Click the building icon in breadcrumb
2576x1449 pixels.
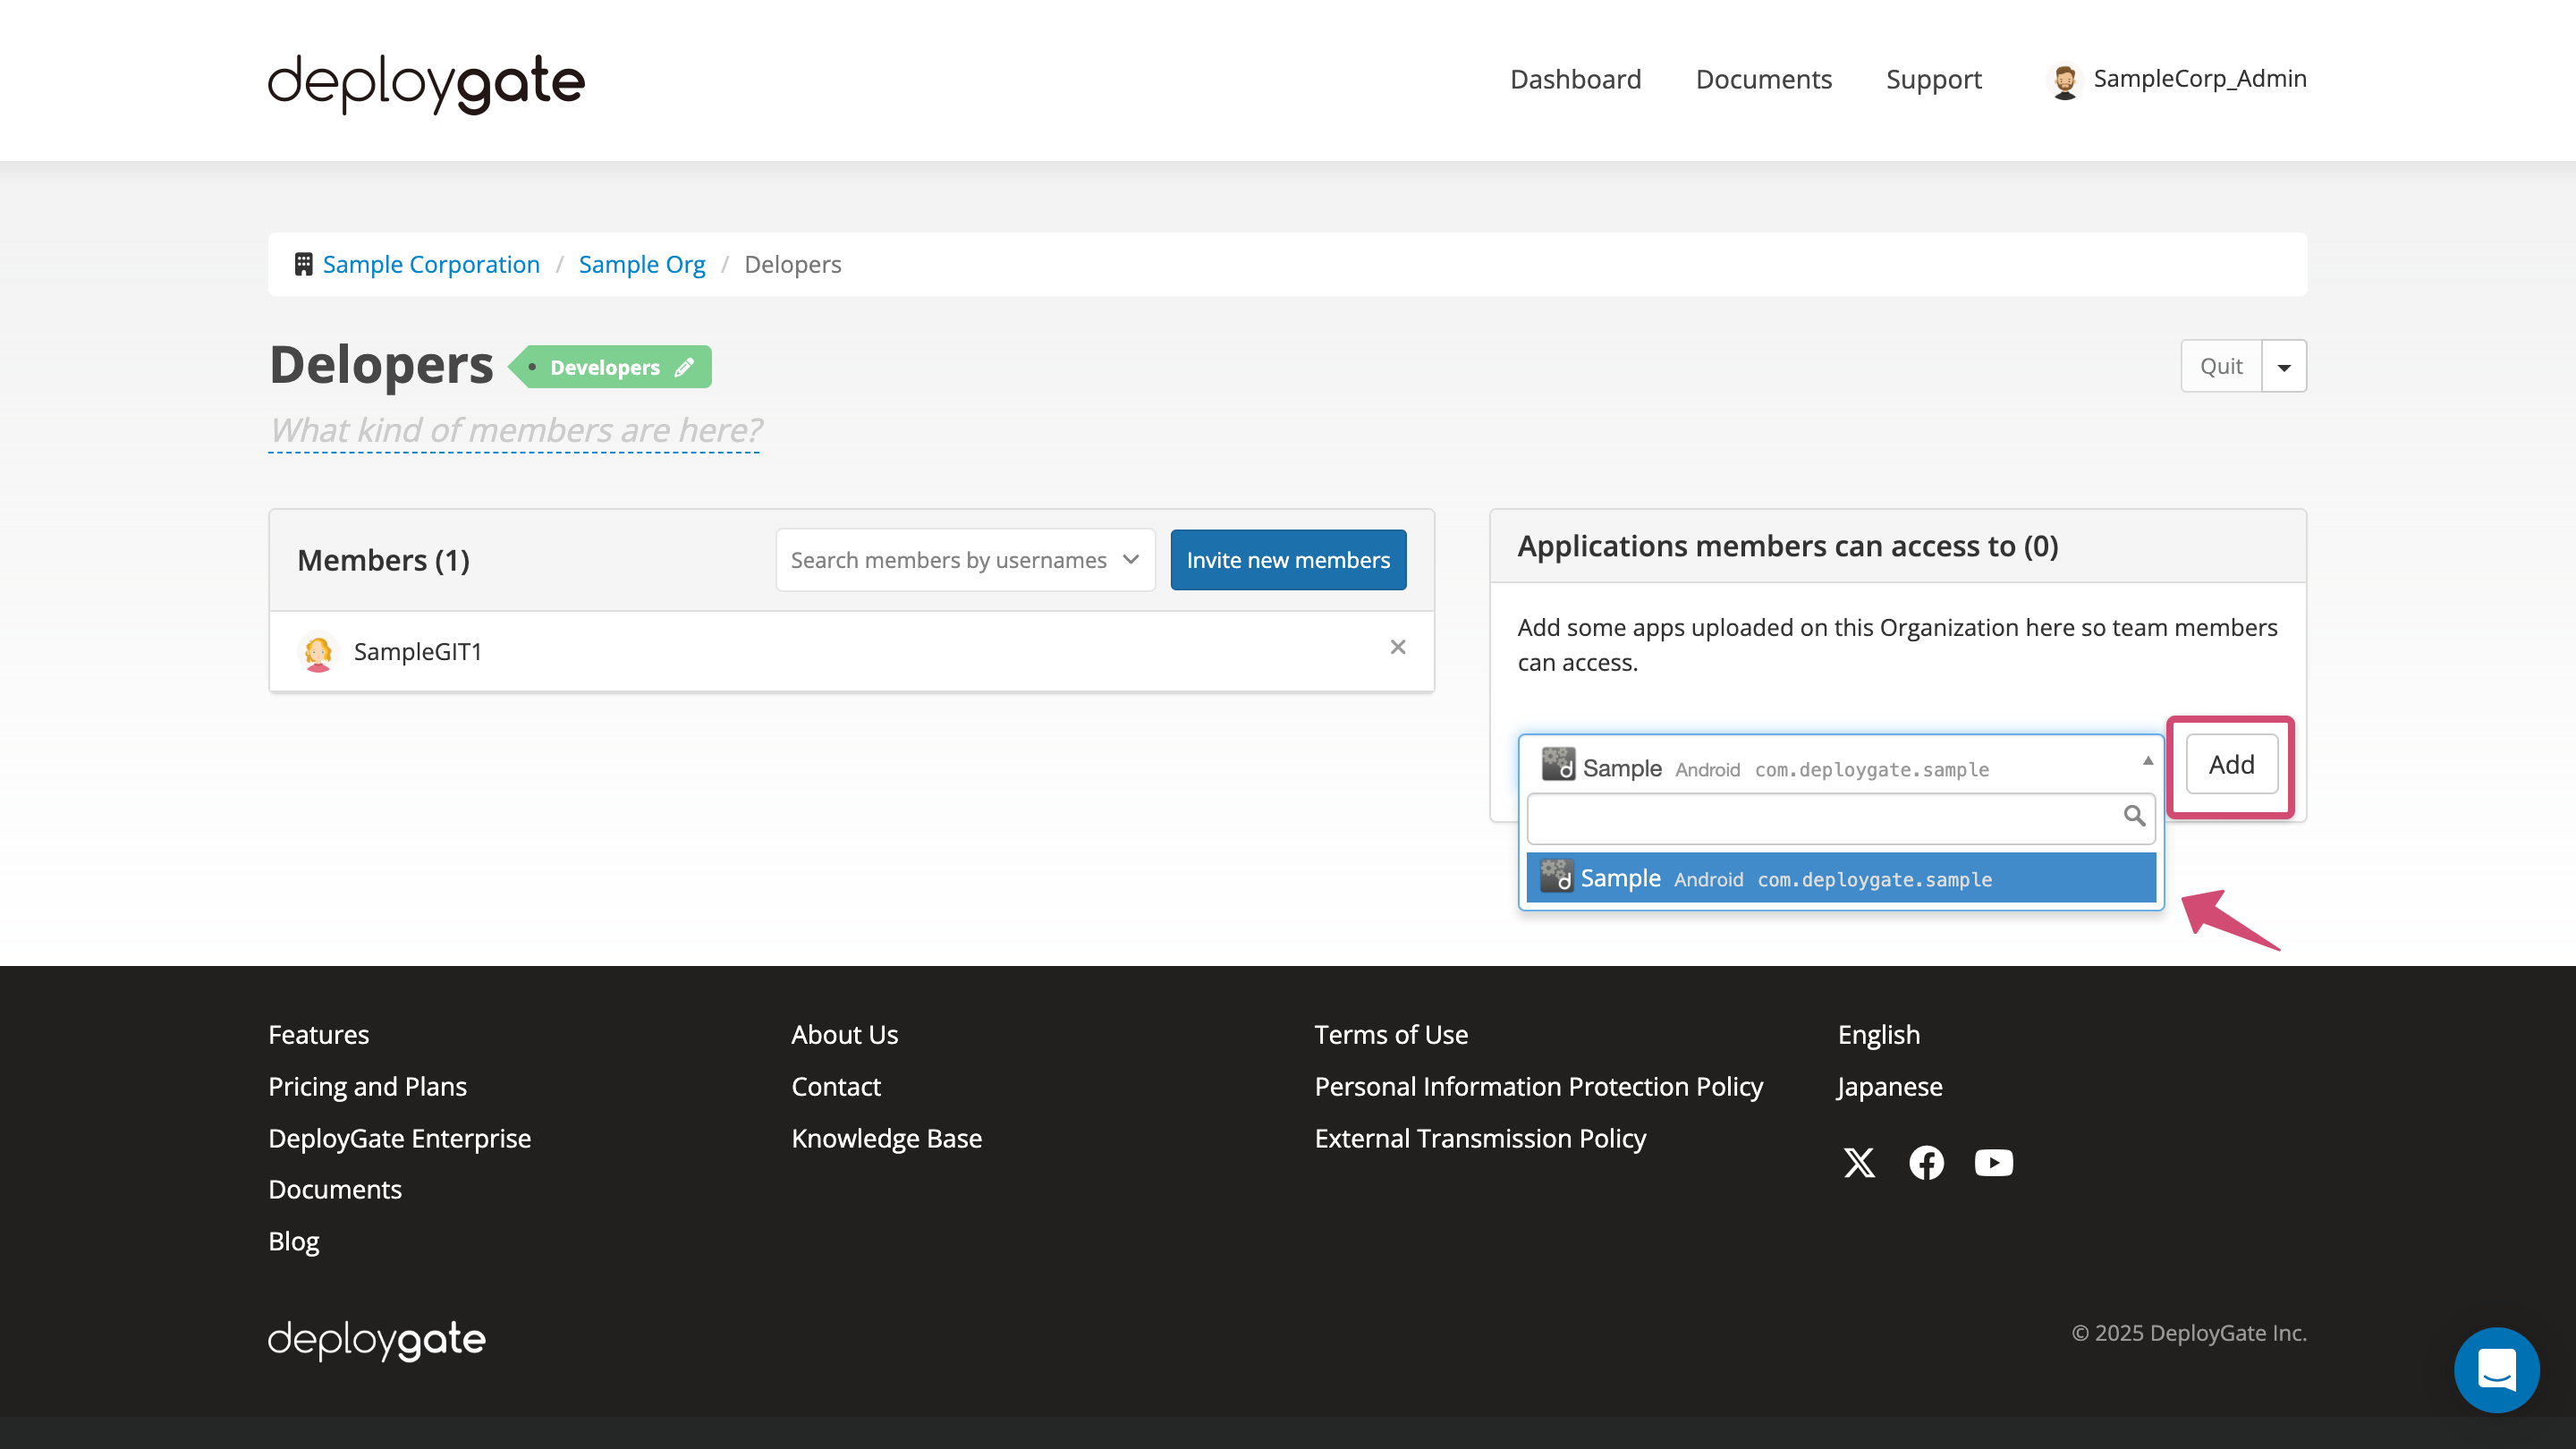(303, 264)
